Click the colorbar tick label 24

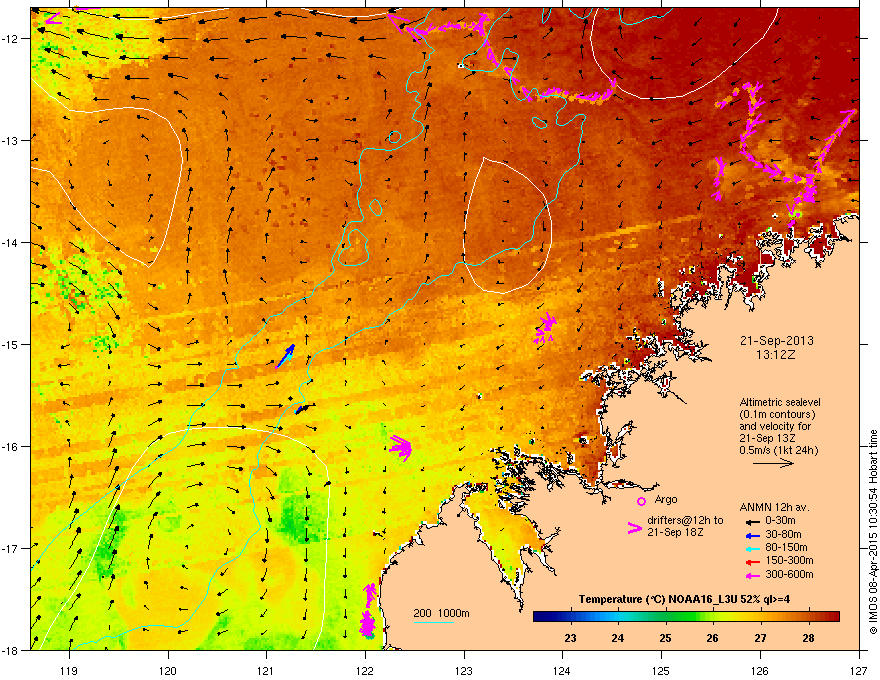tap(617, 638)
